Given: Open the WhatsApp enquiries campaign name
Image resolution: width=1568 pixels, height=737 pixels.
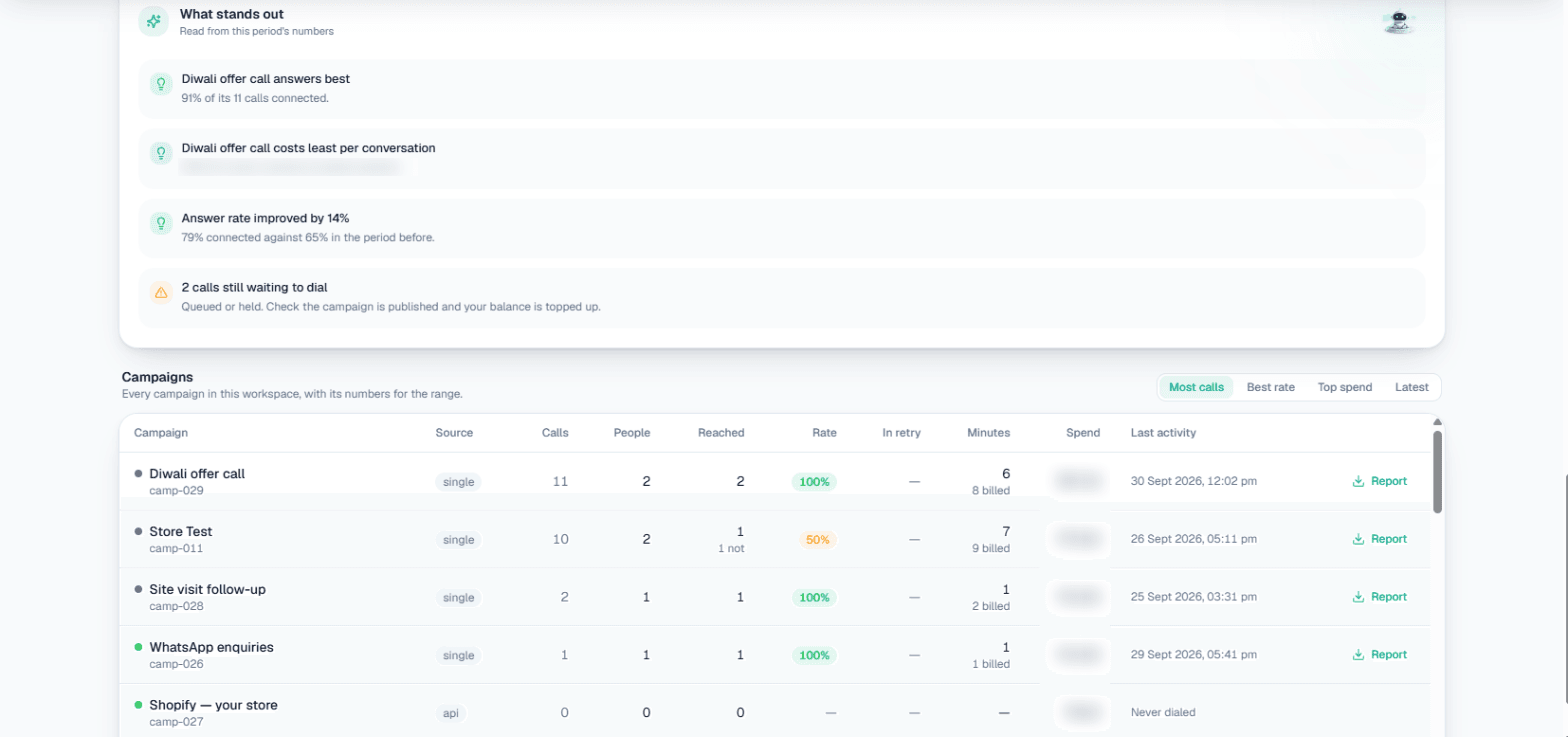Looking at the screenshot, I should coord(211,647).
